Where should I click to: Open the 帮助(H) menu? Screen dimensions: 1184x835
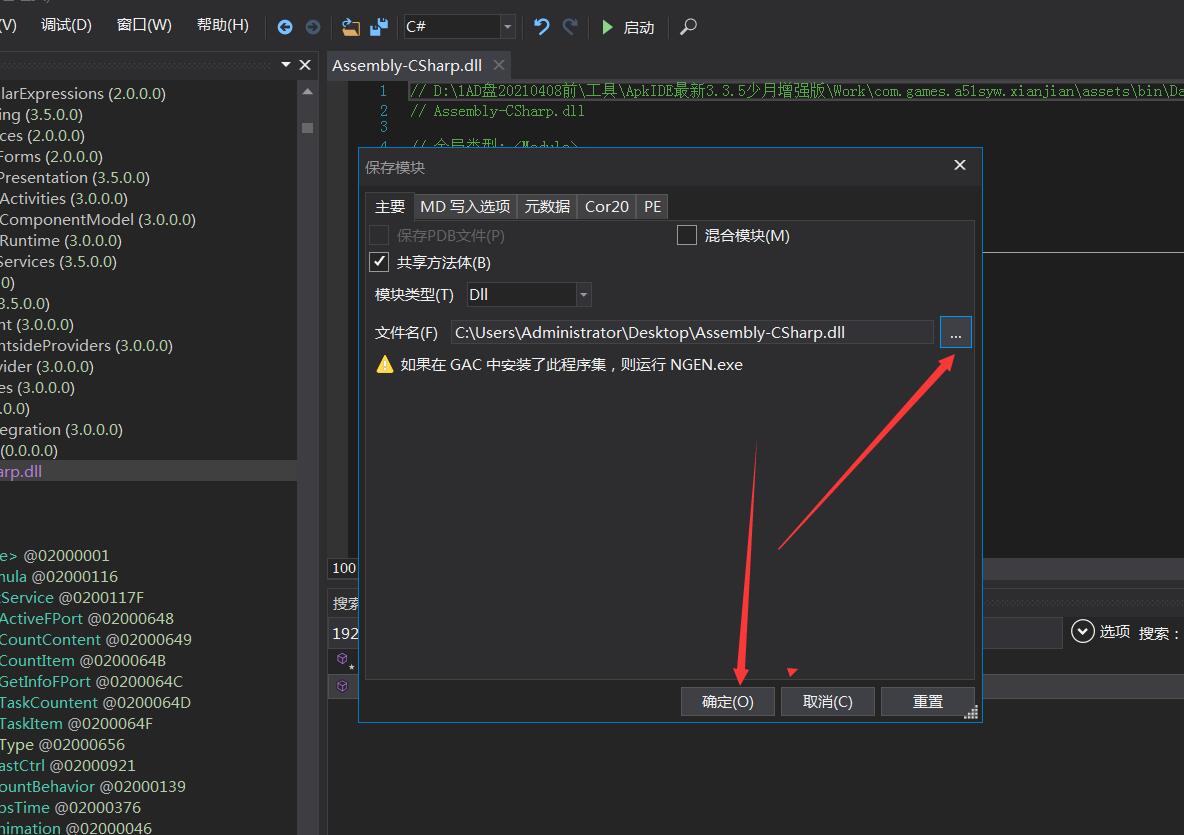click(x=223, y=25)
